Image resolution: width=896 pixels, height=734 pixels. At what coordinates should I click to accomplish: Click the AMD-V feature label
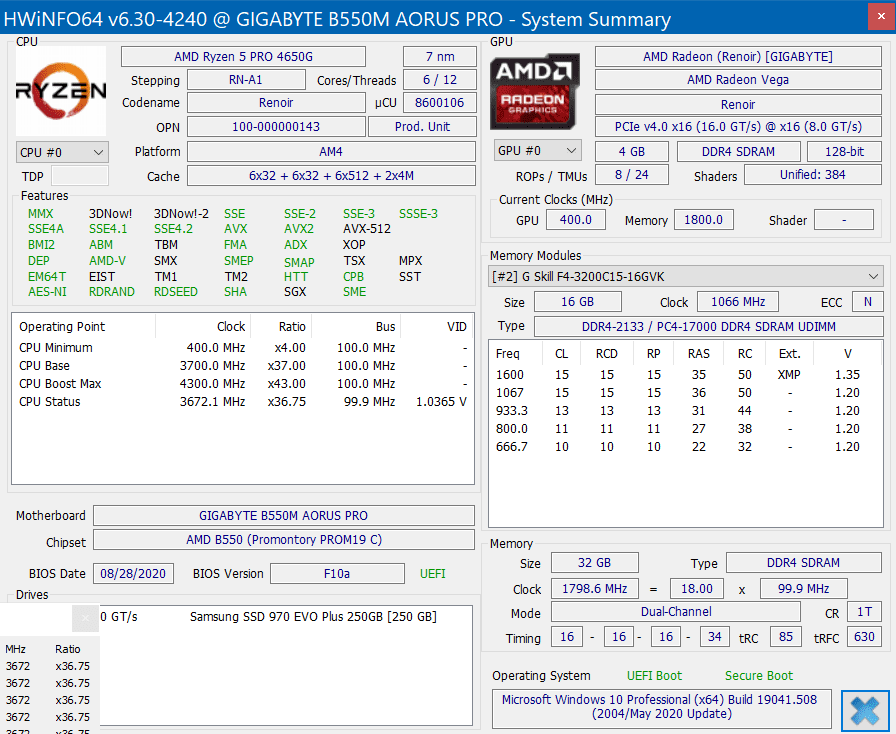point(107,261)
